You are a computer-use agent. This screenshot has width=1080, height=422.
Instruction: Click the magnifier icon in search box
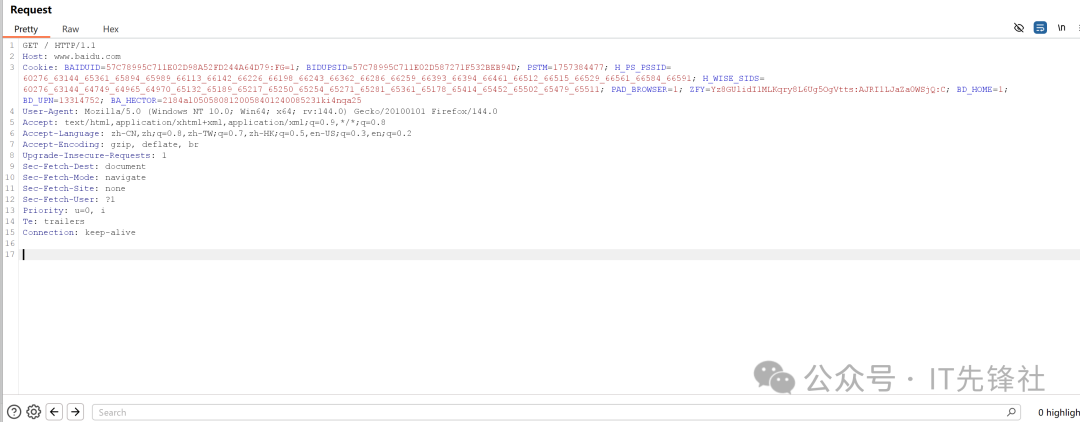(1011, 412)
